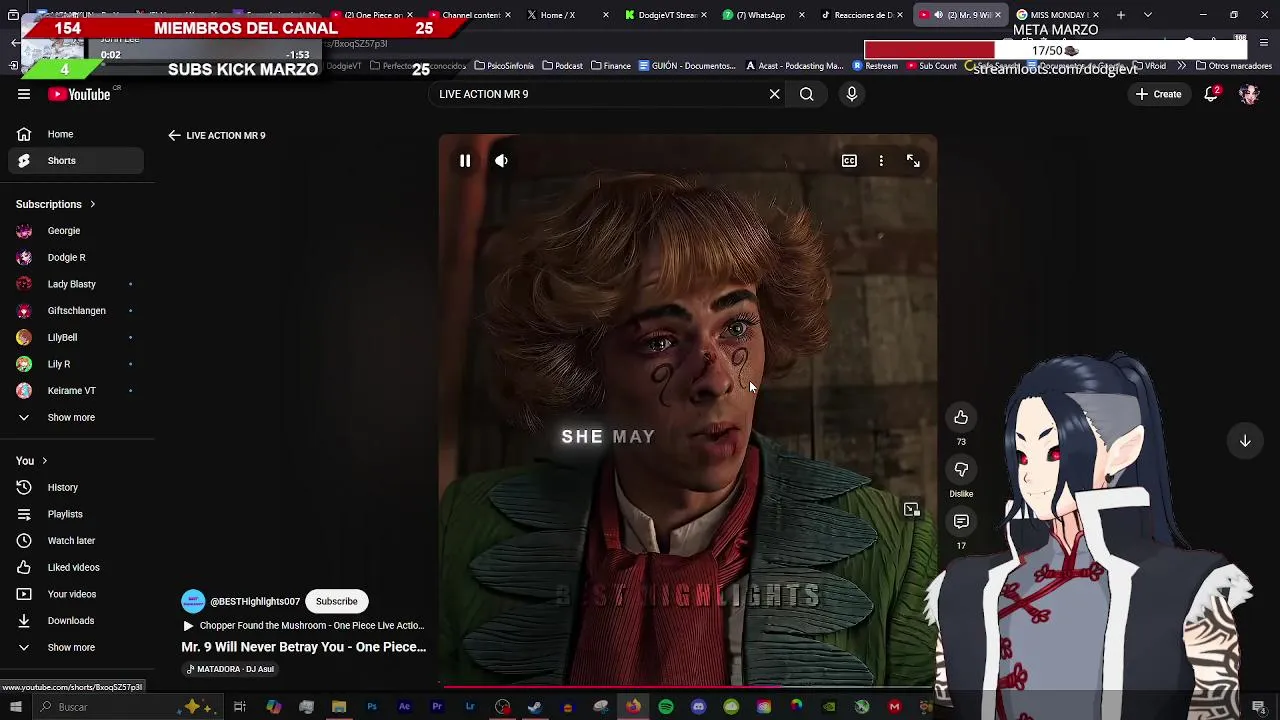Subscribe to @BESTHighlights007
Viewport: 1280px width, 720px height.
point(336,601)
